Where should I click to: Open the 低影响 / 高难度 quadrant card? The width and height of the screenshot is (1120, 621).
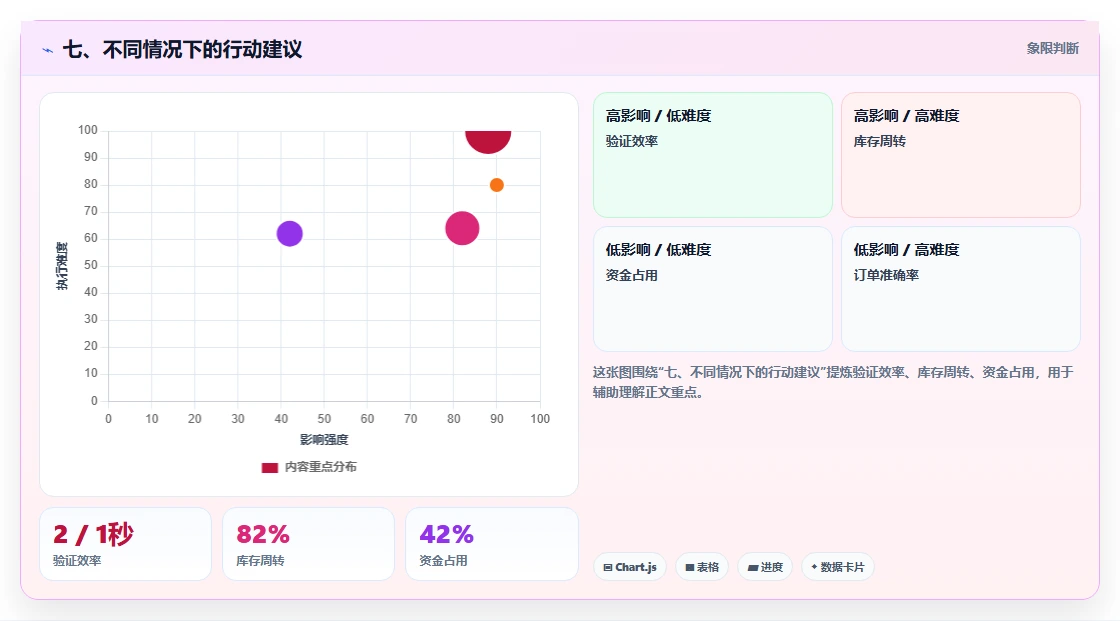[961, 289]
